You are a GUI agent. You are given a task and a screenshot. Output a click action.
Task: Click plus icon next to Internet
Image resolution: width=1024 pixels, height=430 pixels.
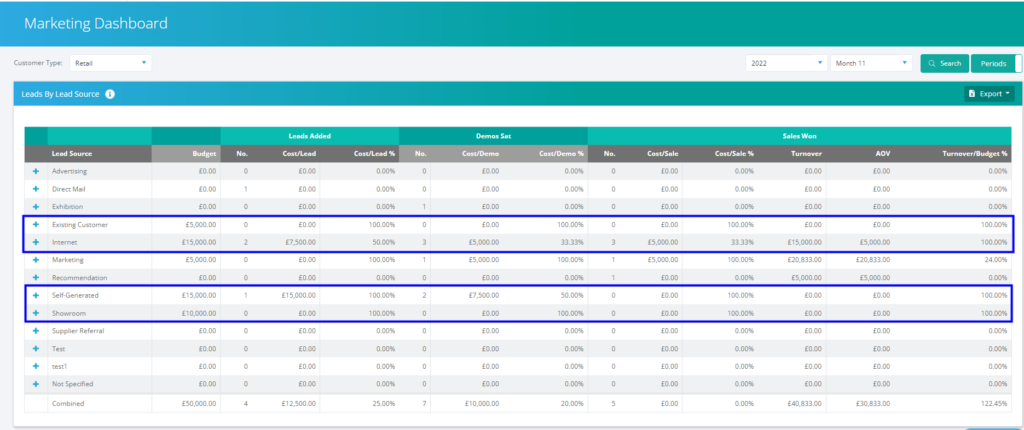pos(35,242)
